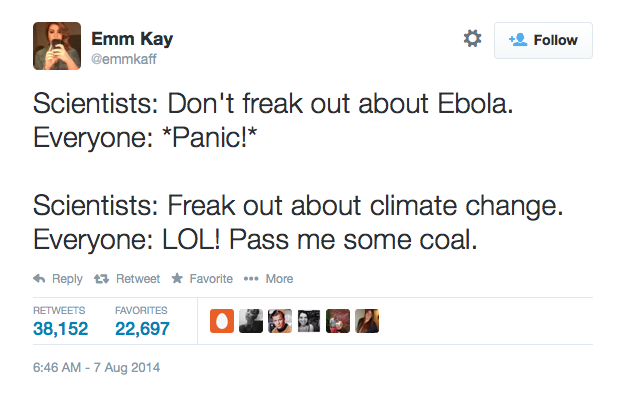Click the long-haired woman avatar

367,321
